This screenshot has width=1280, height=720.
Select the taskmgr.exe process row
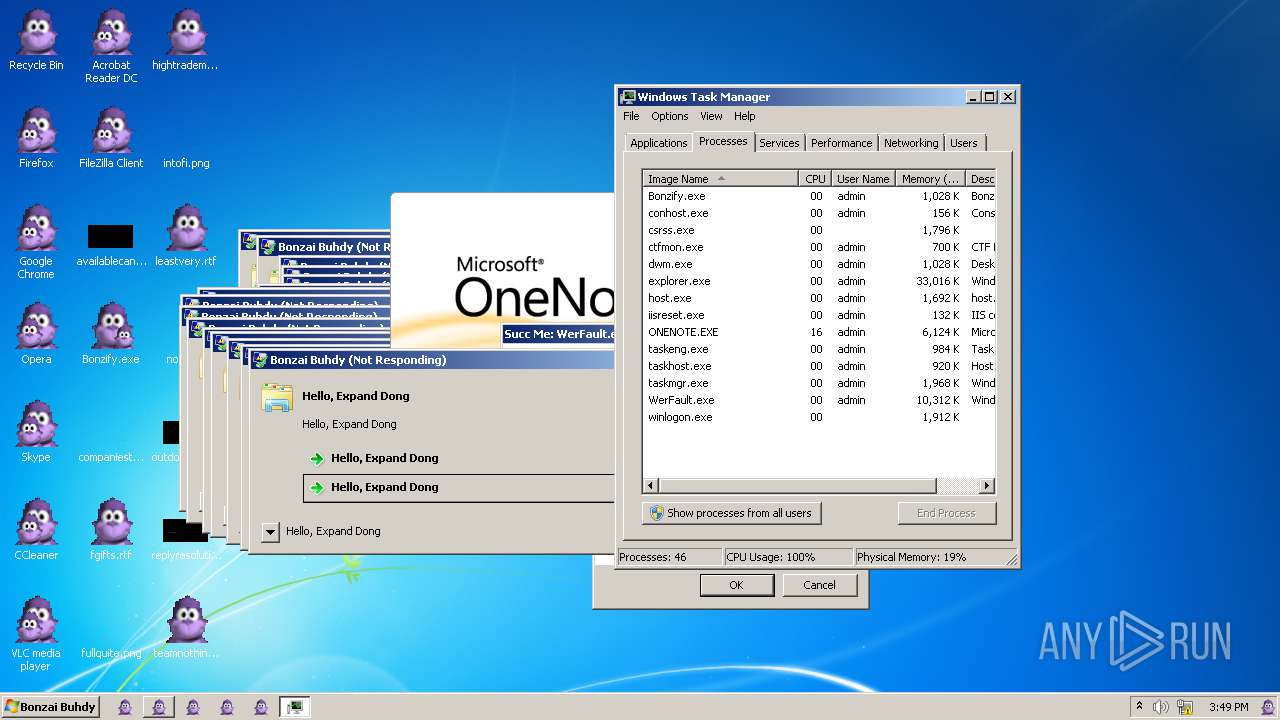819,383
